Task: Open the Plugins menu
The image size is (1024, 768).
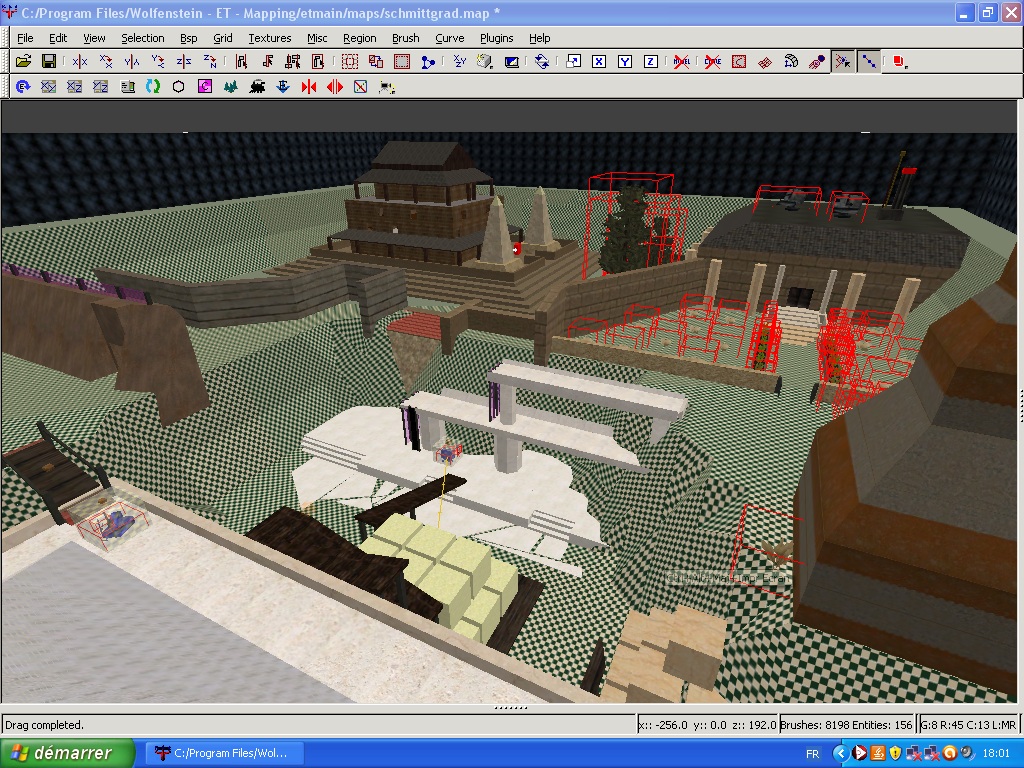Action: pyautogui.click(x=496, y=38)
